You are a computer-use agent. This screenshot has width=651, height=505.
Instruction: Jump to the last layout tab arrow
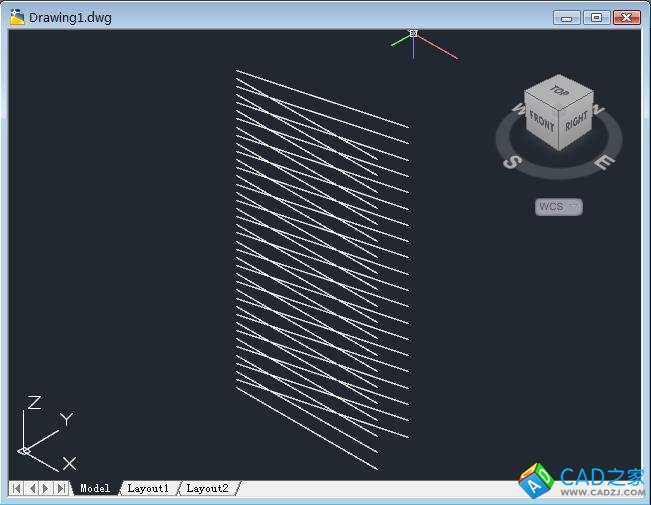click(61, 488)
